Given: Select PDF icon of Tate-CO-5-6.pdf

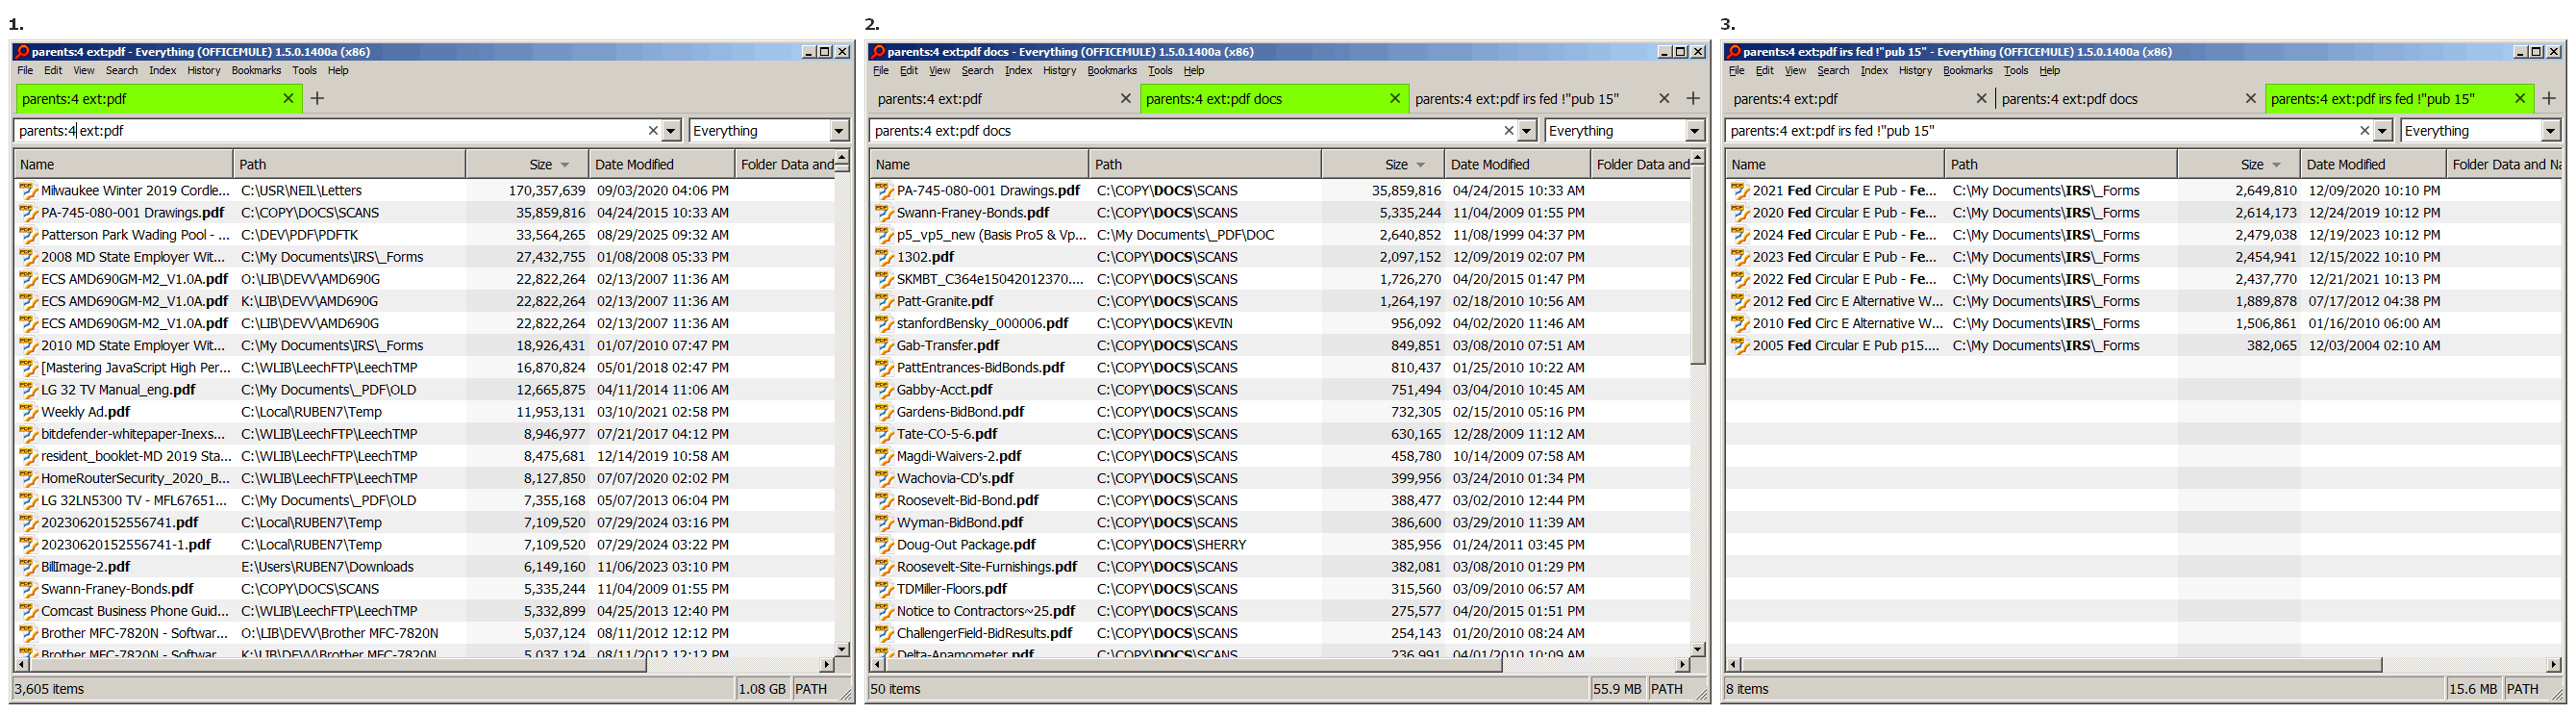Looking at the screenshot, I should (884, 434).
